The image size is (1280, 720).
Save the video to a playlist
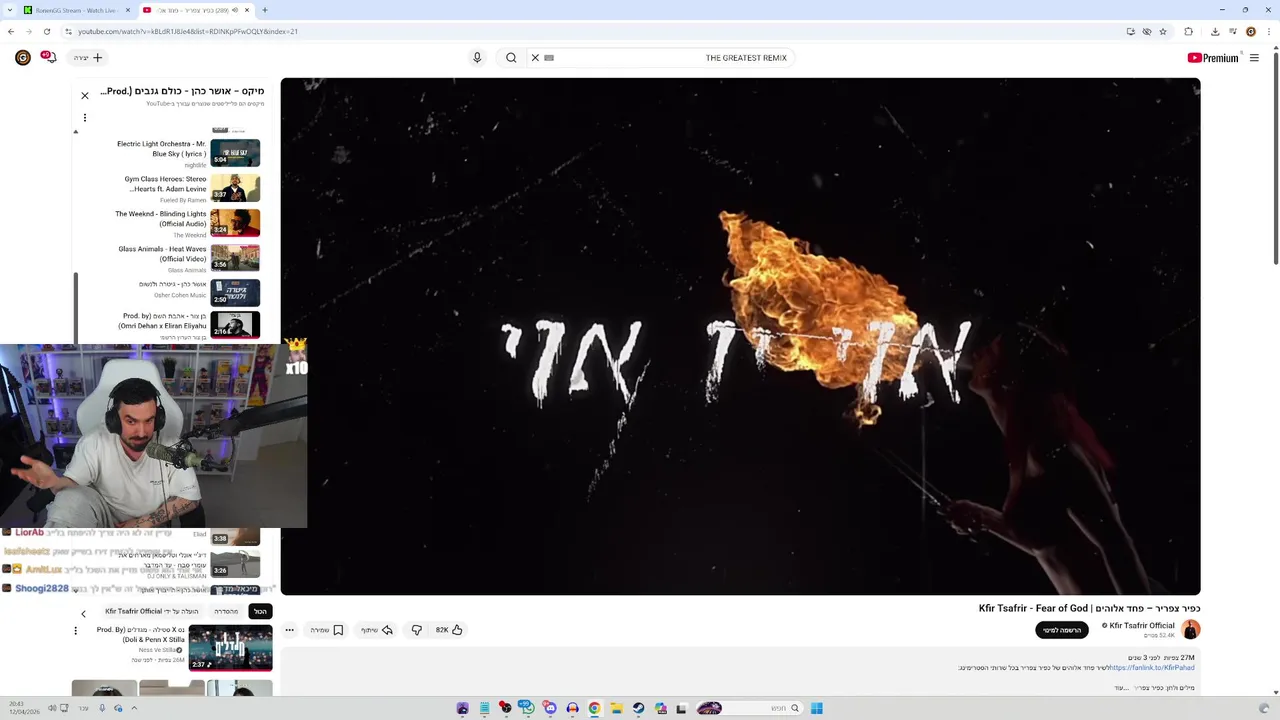coord(327,630)
